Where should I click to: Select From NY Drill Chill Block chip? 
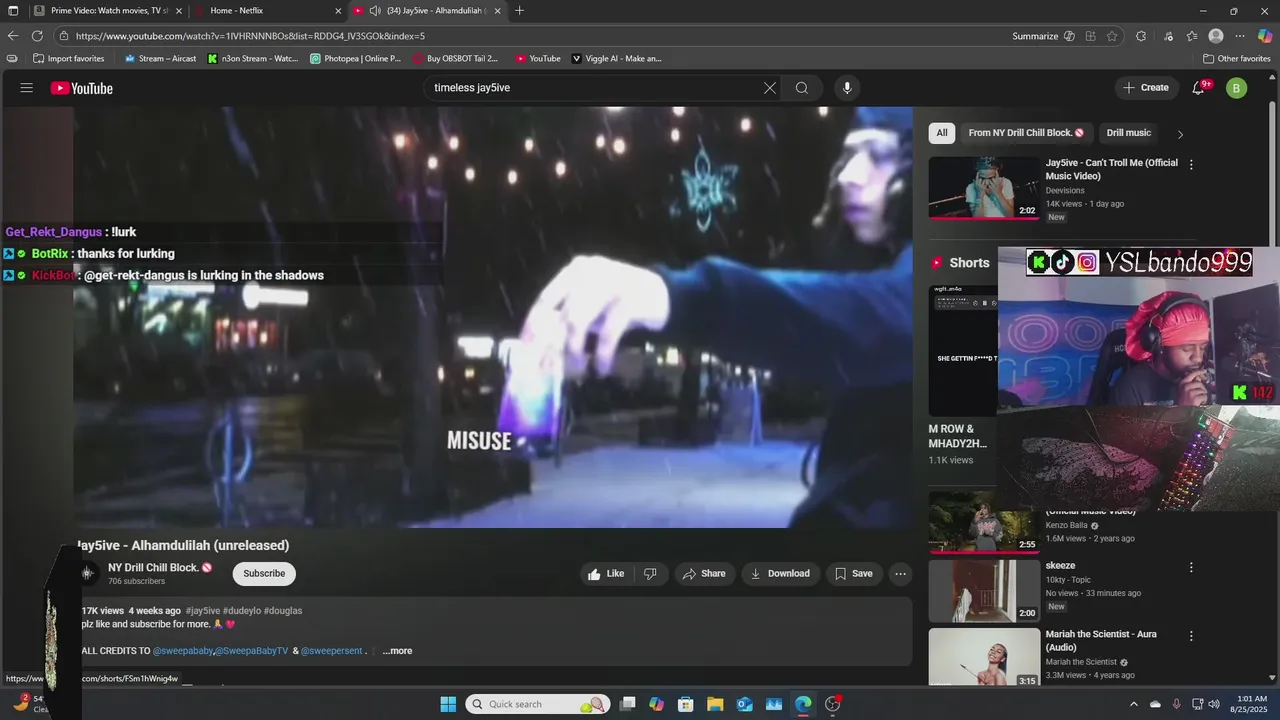pyautogui.click(x=1026, y=133)
